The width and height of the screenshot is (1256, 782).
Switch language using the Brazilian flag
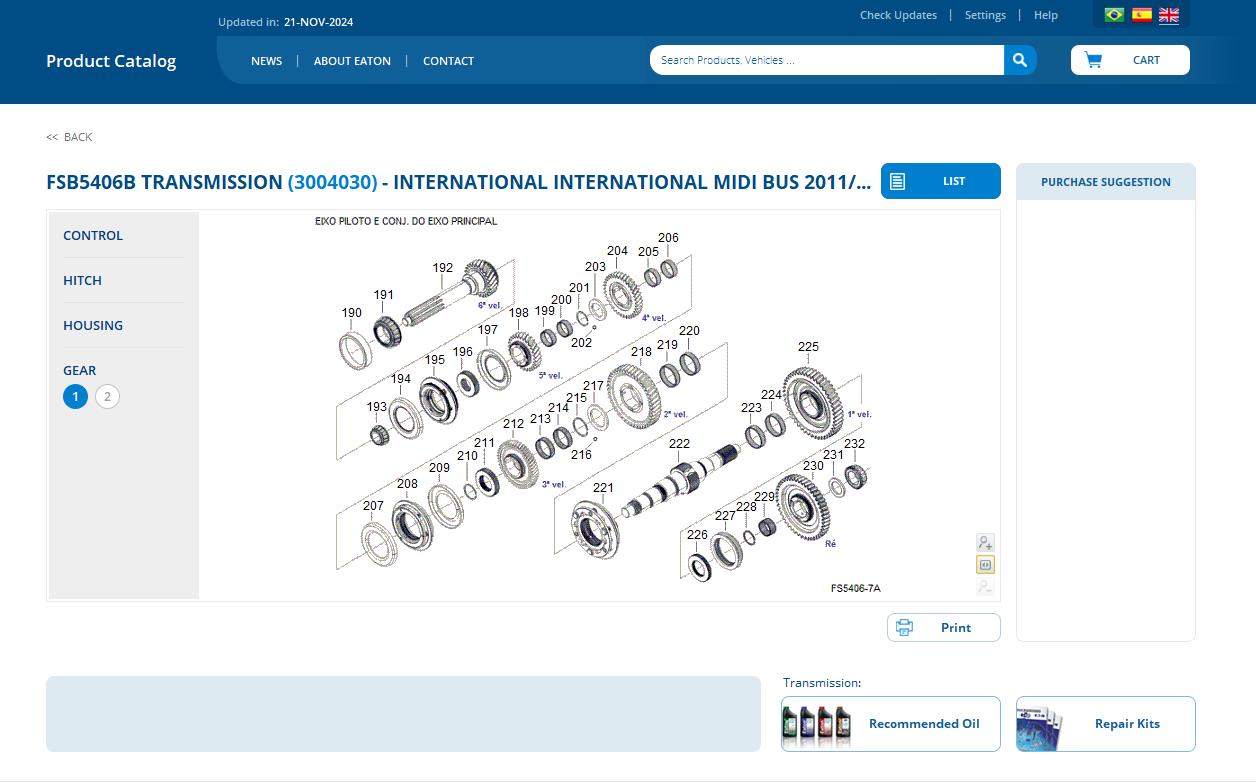(x=1113, y=15)
